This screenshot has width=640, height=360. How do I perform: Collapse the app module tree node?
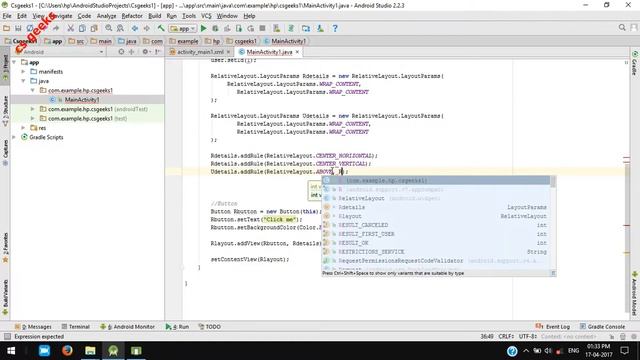pyautogui.click(x=14, y=62)
